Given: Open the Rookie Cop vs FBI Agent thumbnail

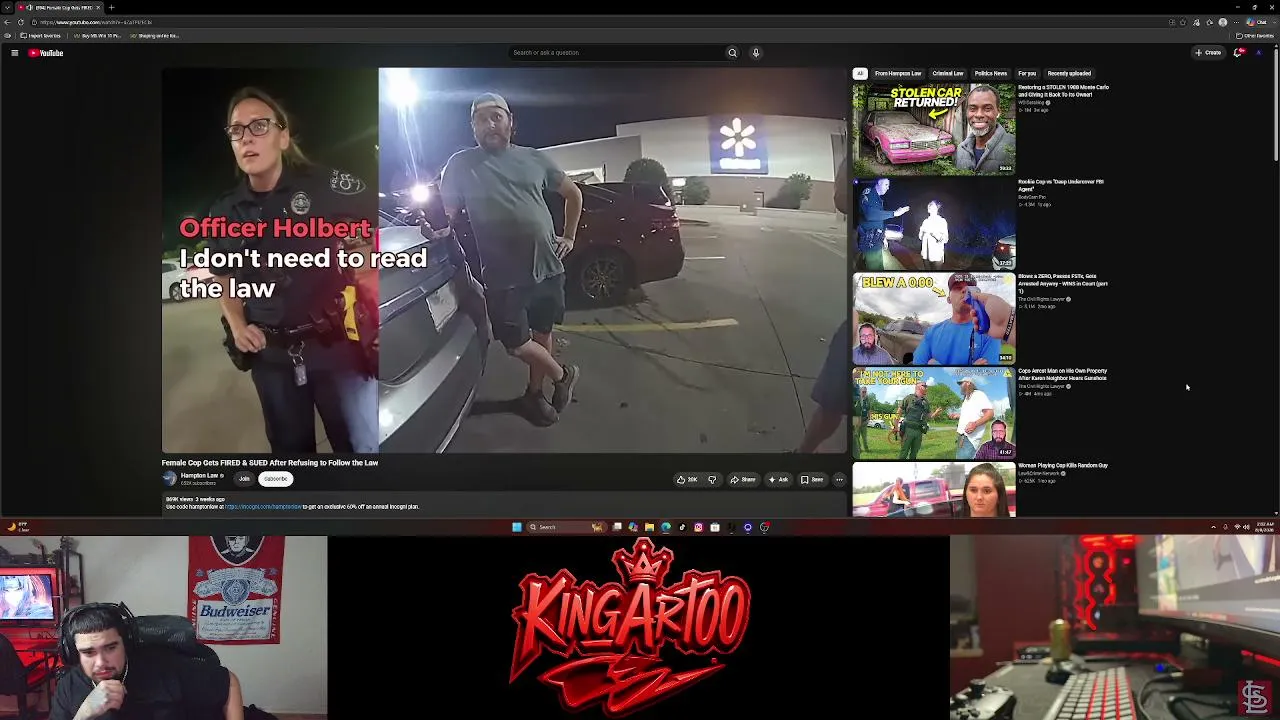Looking at the screenshot, I should click(x=934, y=224).
